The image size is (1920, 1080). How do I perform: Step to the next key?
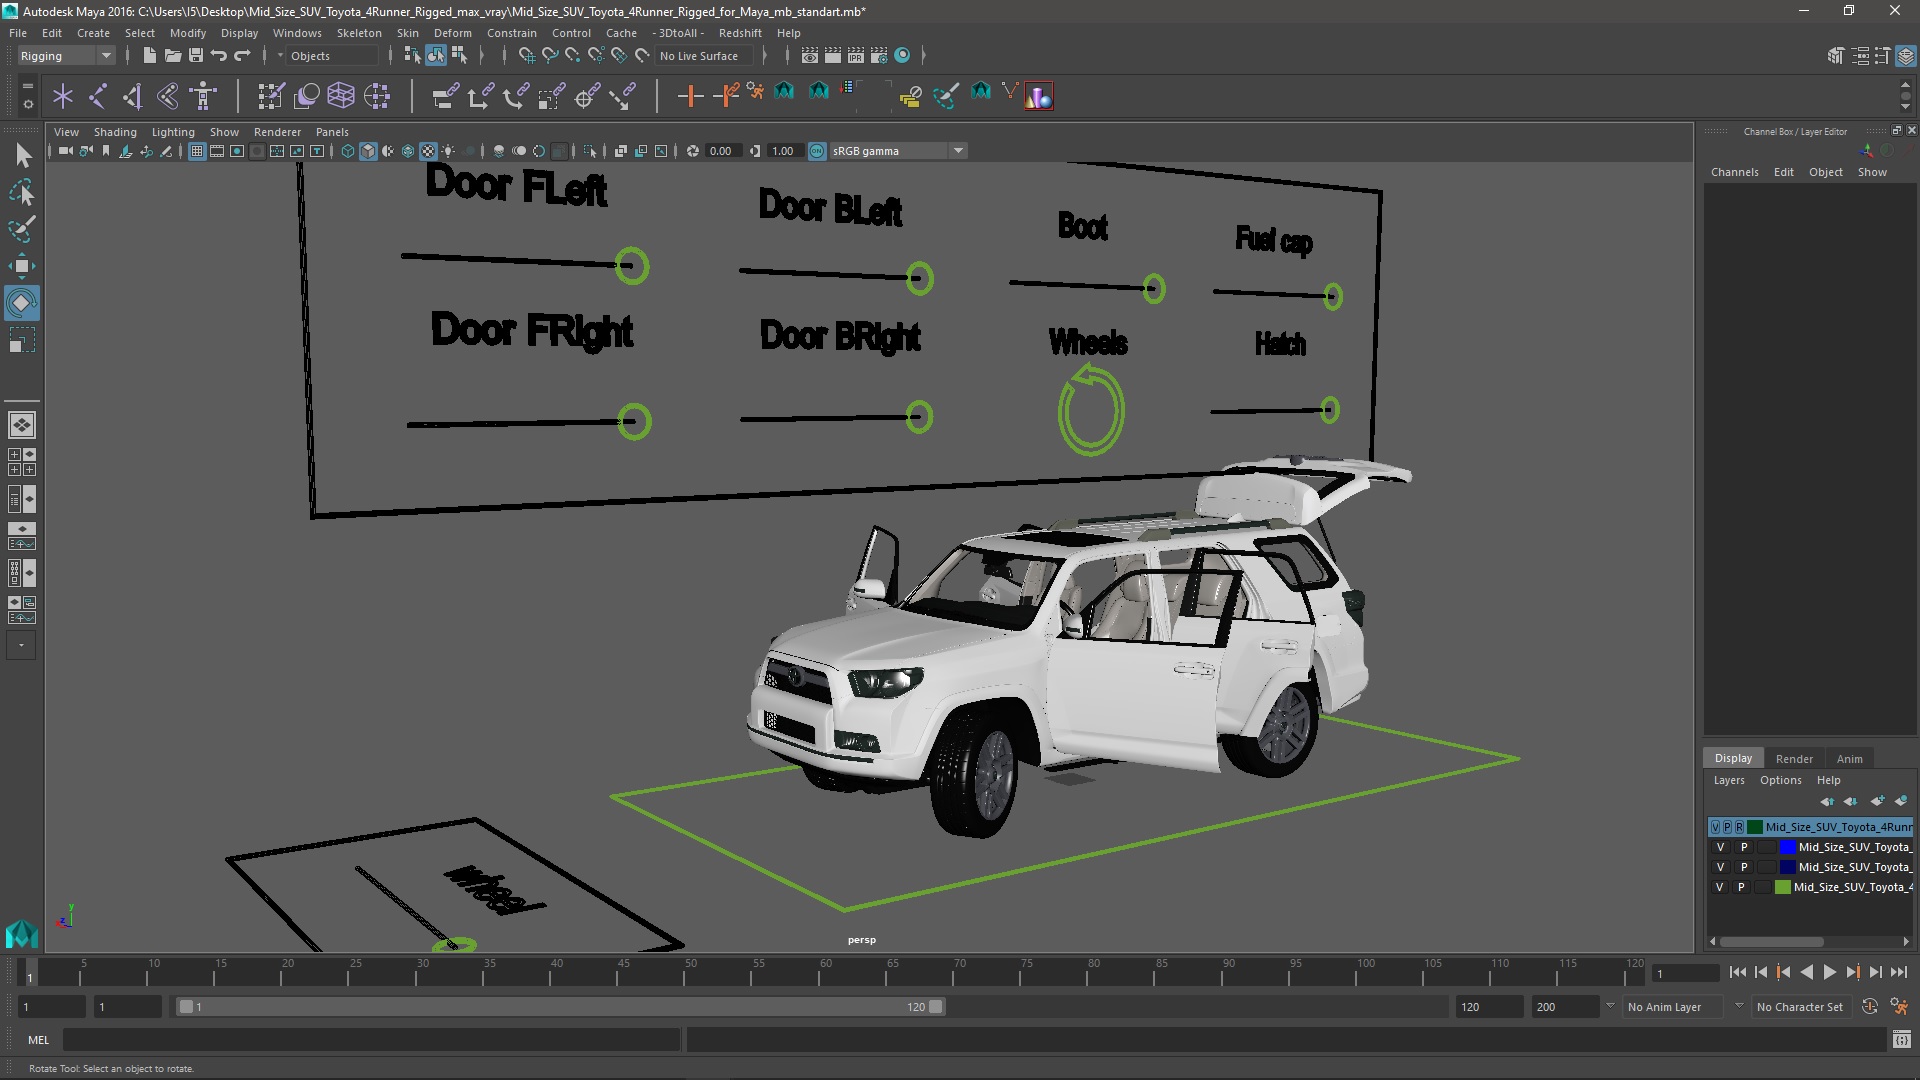[x=1852, y=972]
